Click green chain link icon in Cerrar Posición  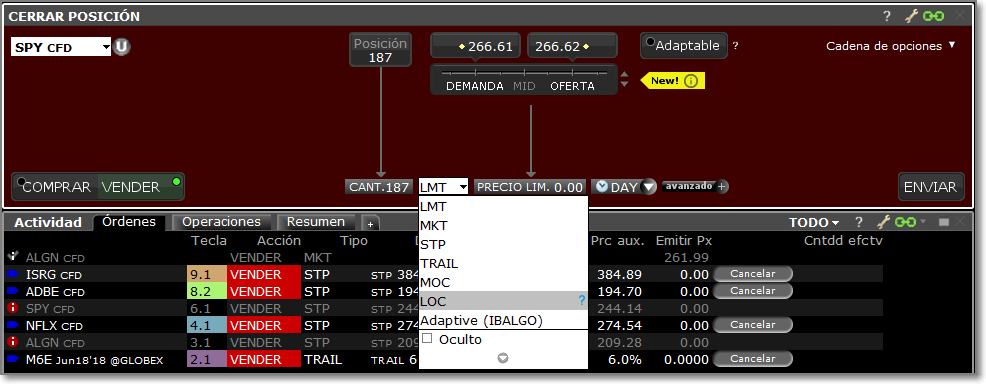coord(933,16)
